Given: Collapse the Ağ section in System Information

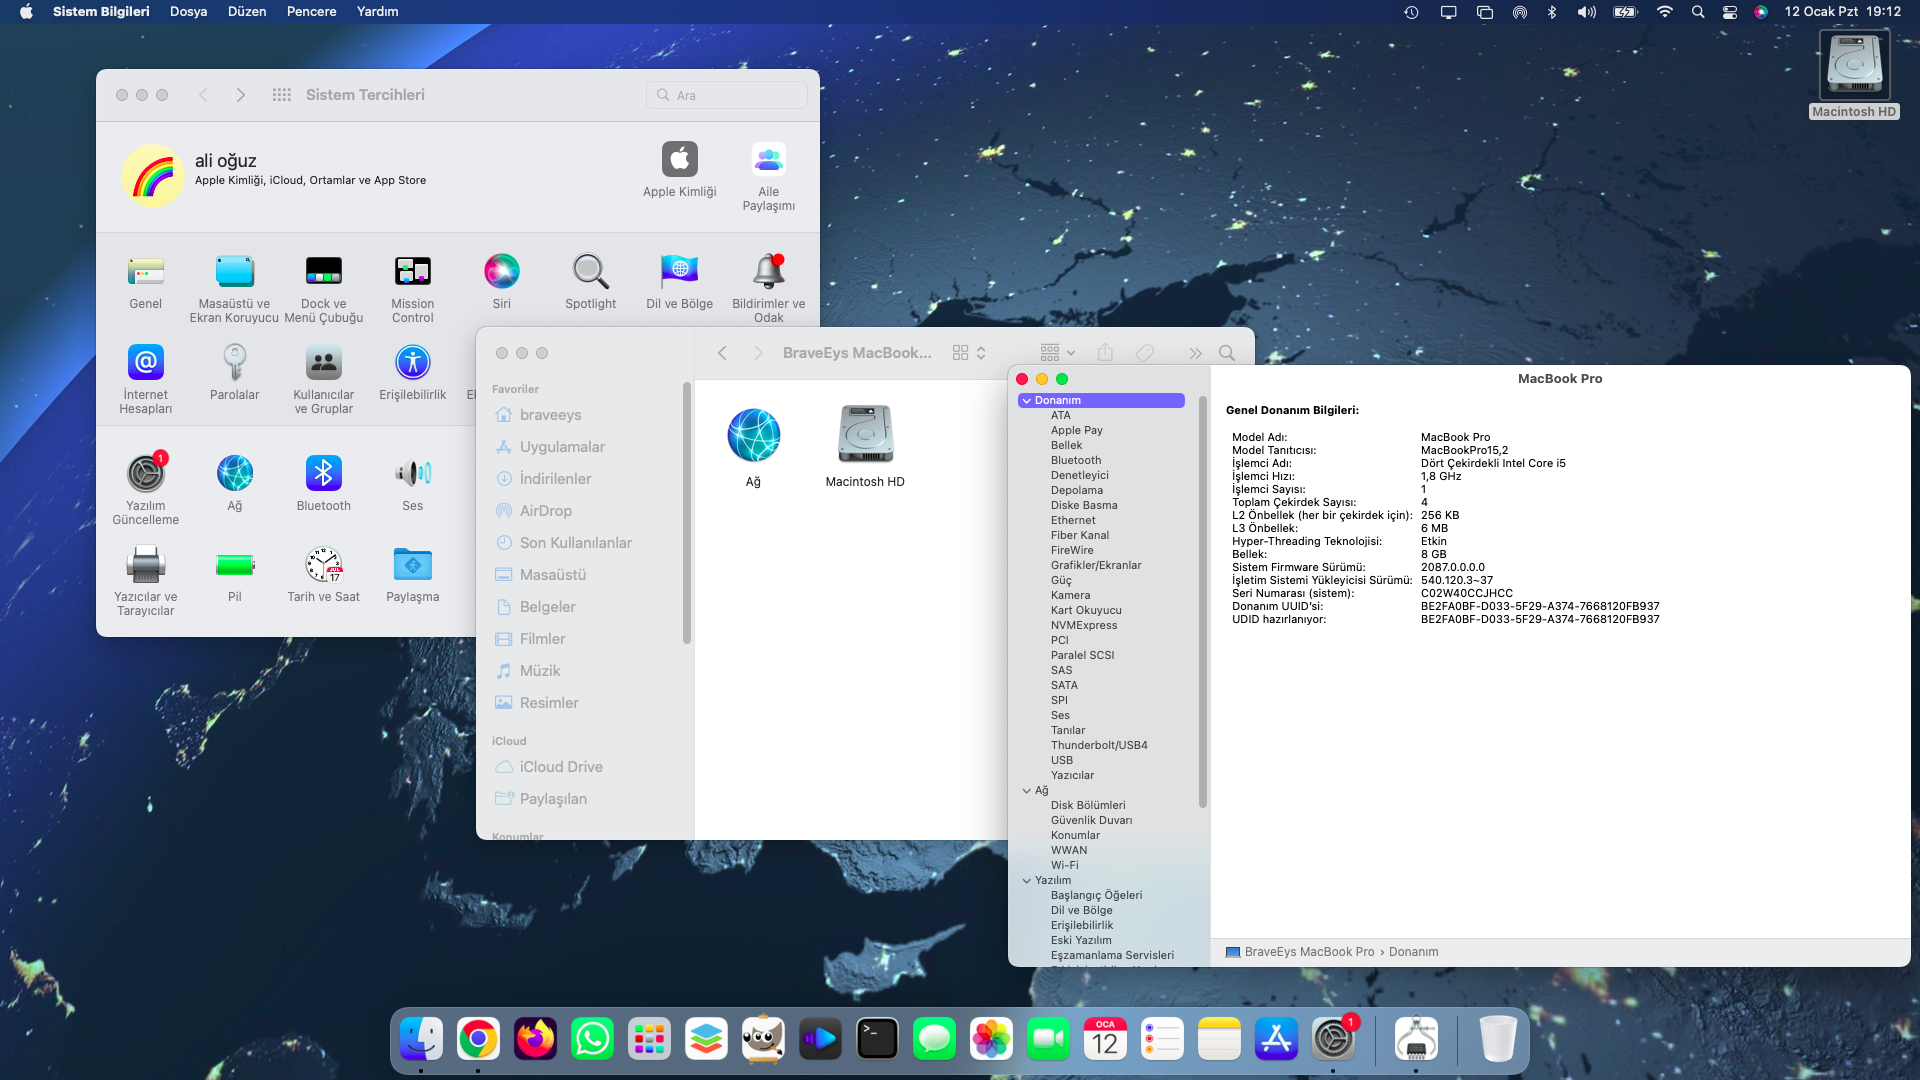Looking at the screenshot, I should click(1026, 791).
